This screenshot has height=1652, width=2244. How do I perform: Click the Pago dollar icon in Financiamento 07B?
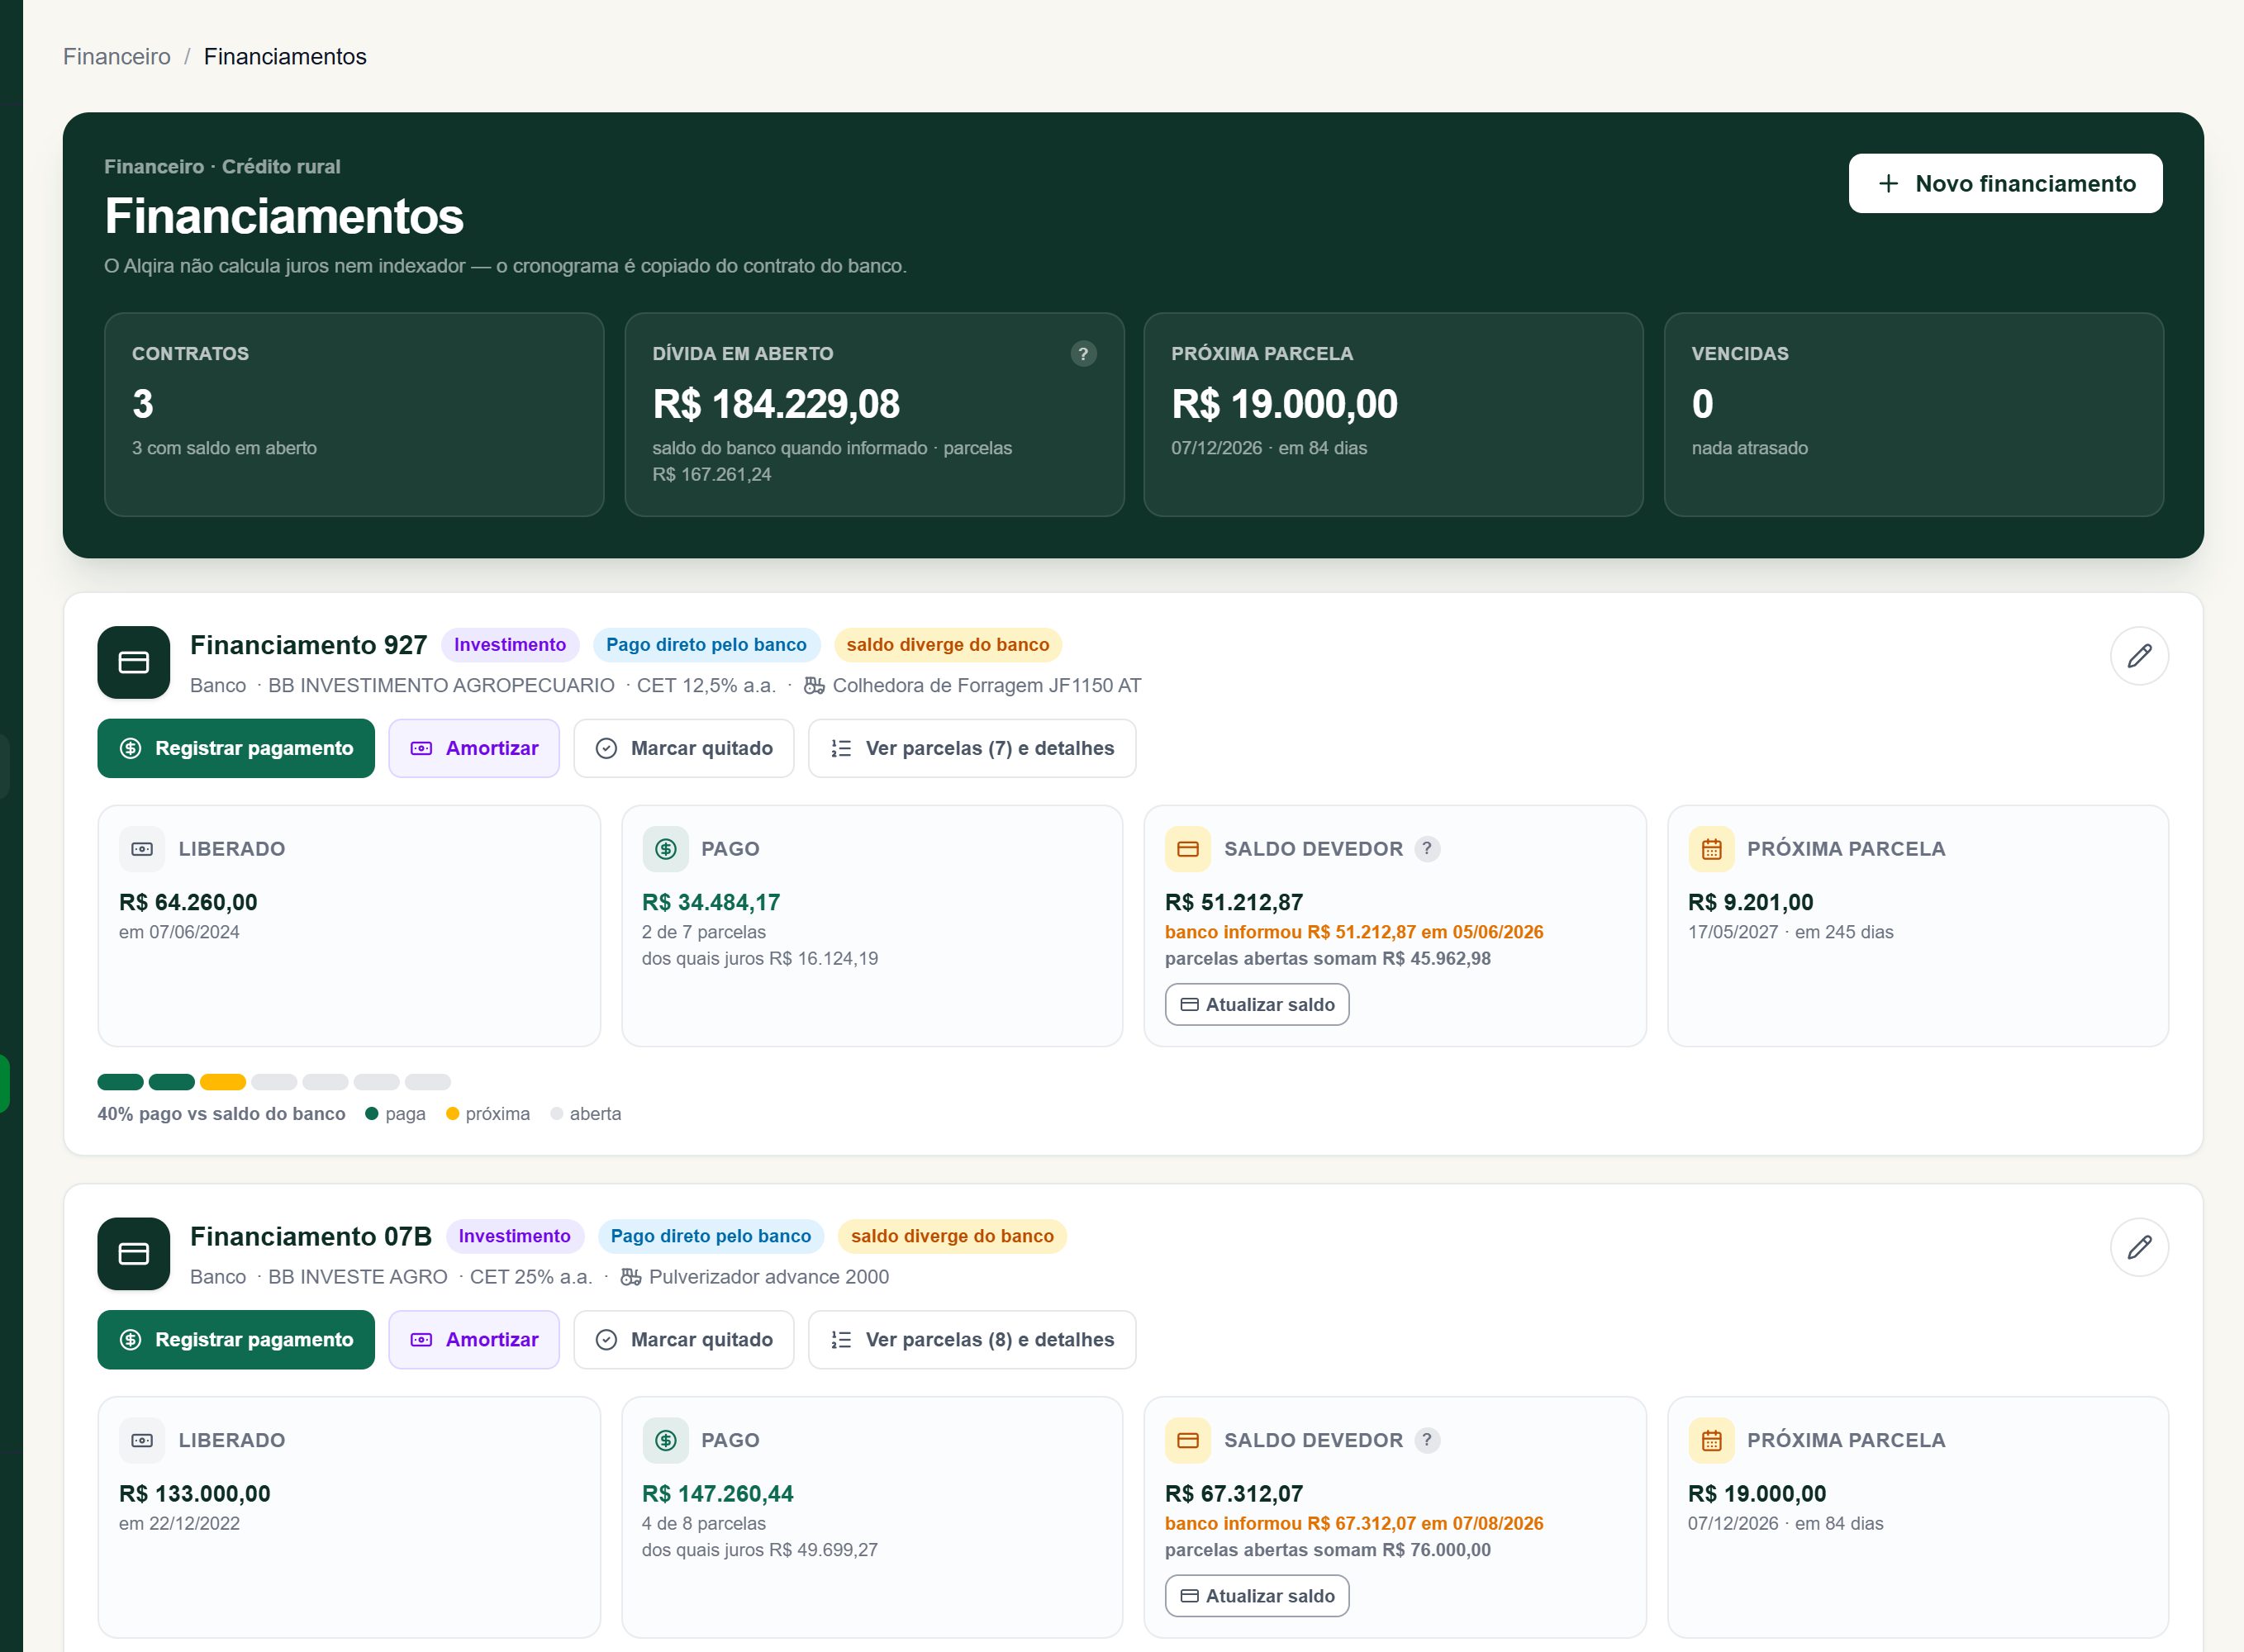665,1440
